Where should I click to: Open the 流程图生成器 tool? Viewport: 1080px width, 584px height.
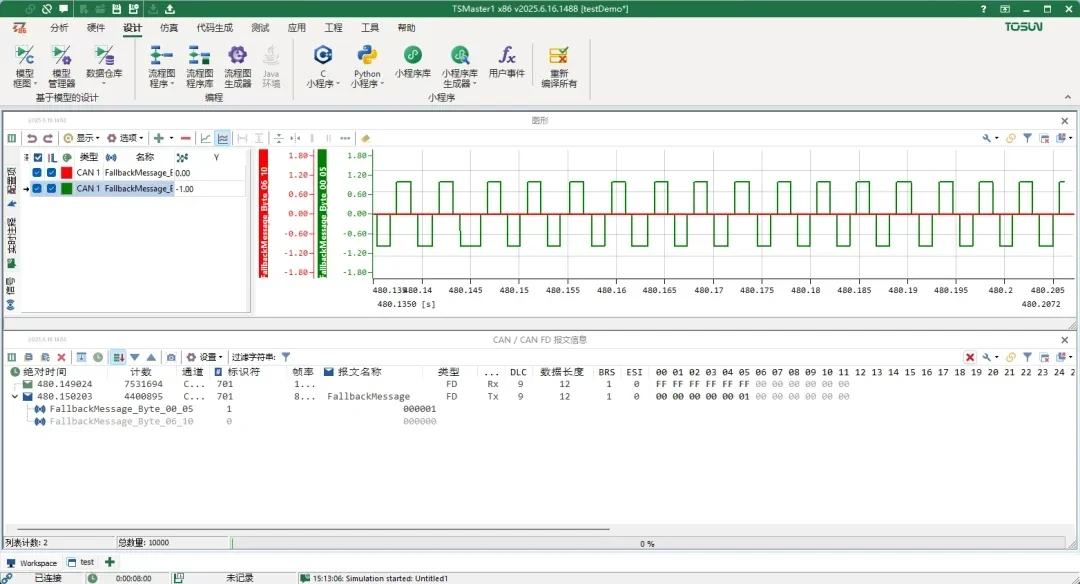tap(237, 62)
